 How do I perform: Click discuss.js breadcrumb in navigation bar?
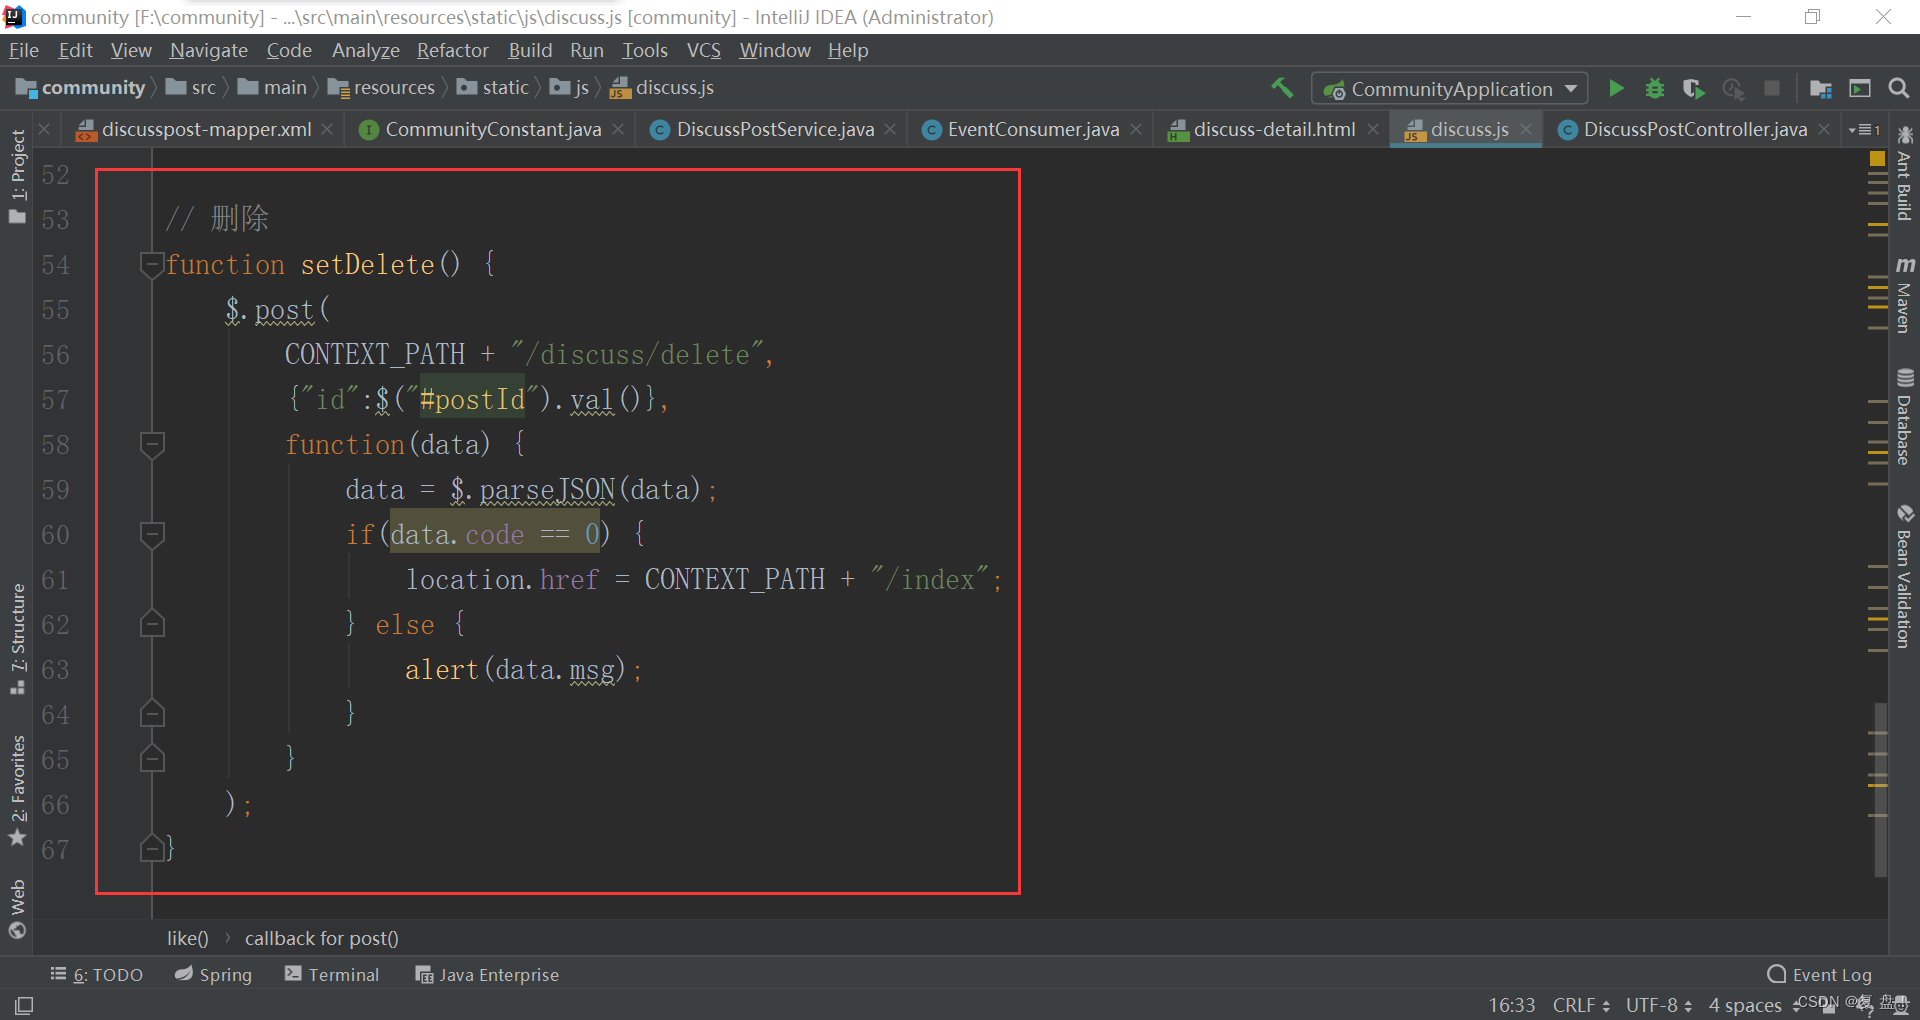pyautogui.click(x=662, y=88)
